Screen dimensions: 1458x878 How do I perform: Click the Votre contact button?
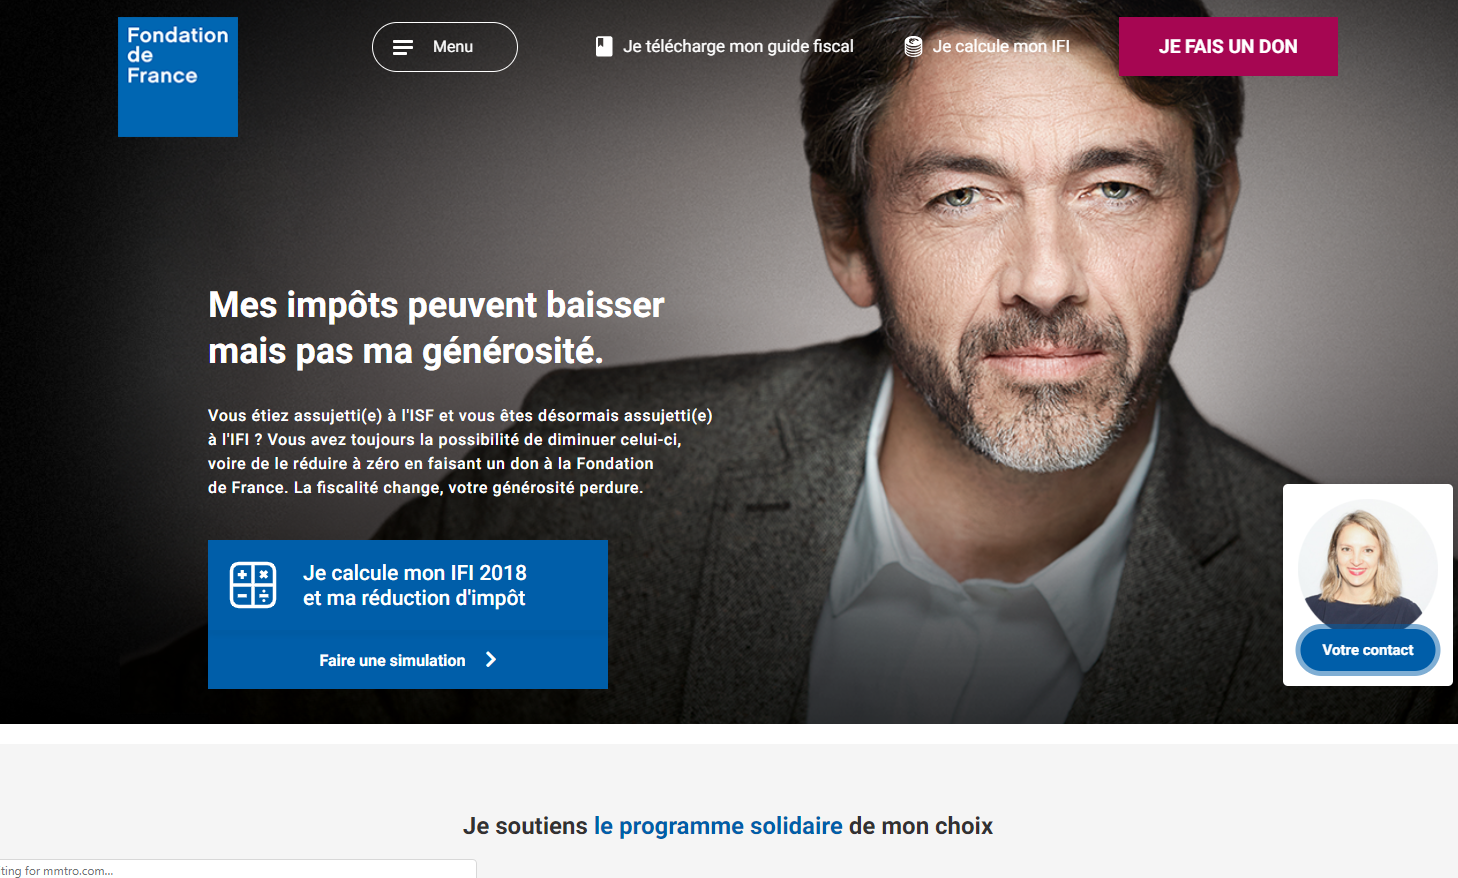click(x=1368, y=650)
